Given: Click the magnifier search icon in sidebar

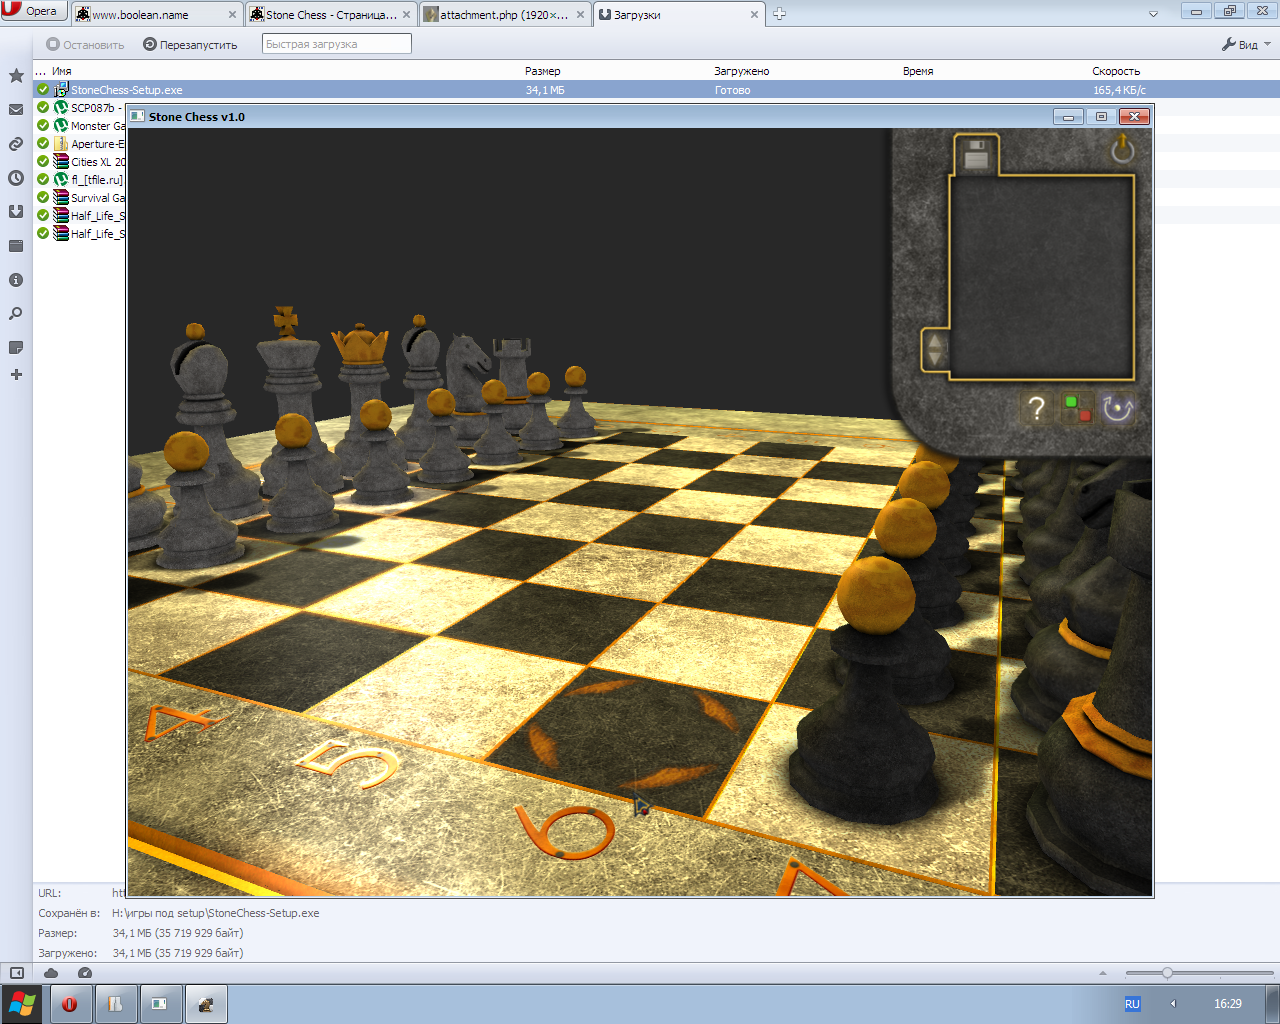Looking at the screenshot, I should pyautogui.click(x=16, y=314).
